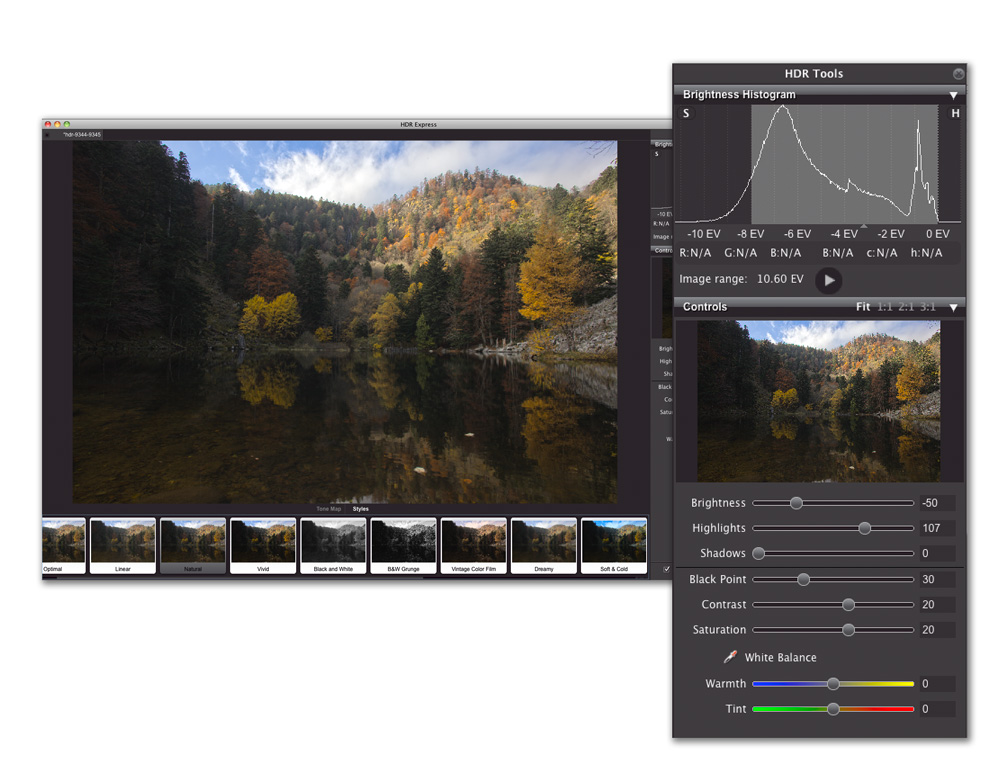Viewport: 1000px width, 775px height.
Task: Click the S shadows clipping indicator
Action: (686, 113)
